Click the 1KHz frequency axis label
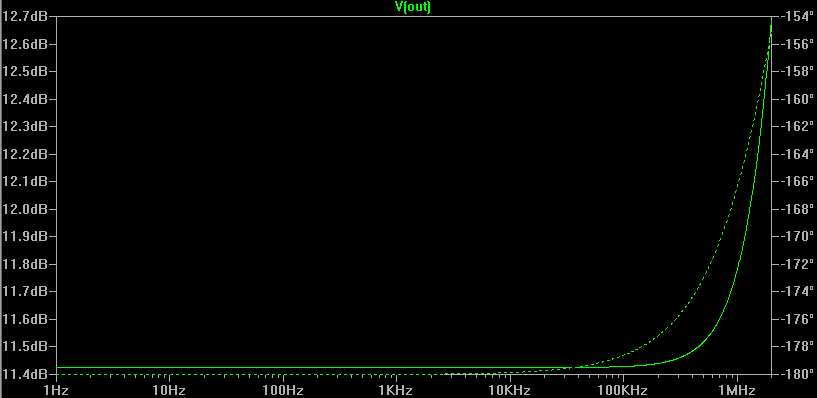 pyautogui.click(x=396, y=390)
